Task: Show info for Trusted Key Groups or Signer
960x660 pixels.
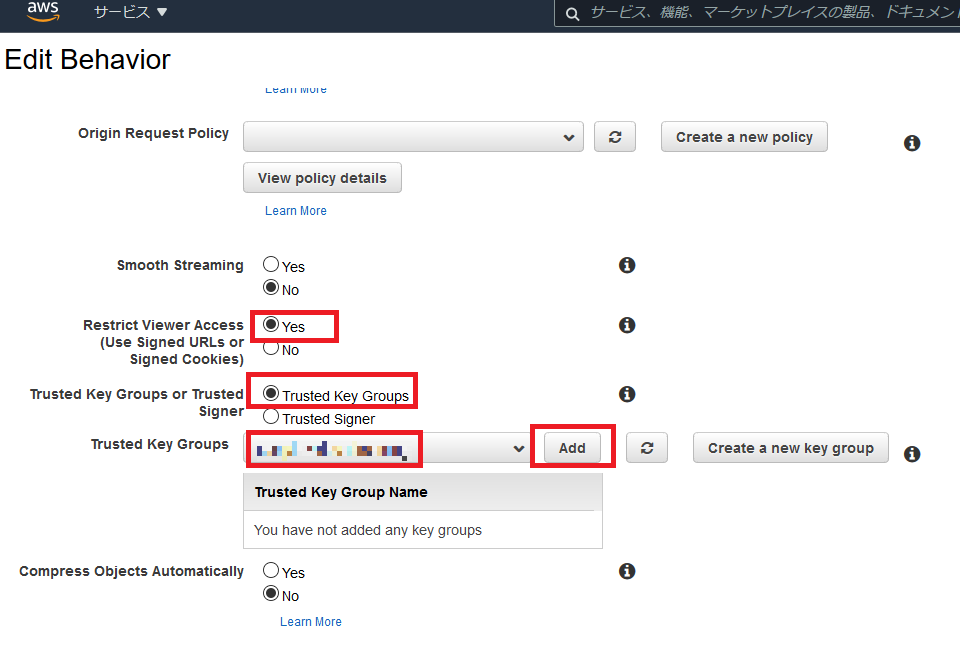Action: point(627,394)
